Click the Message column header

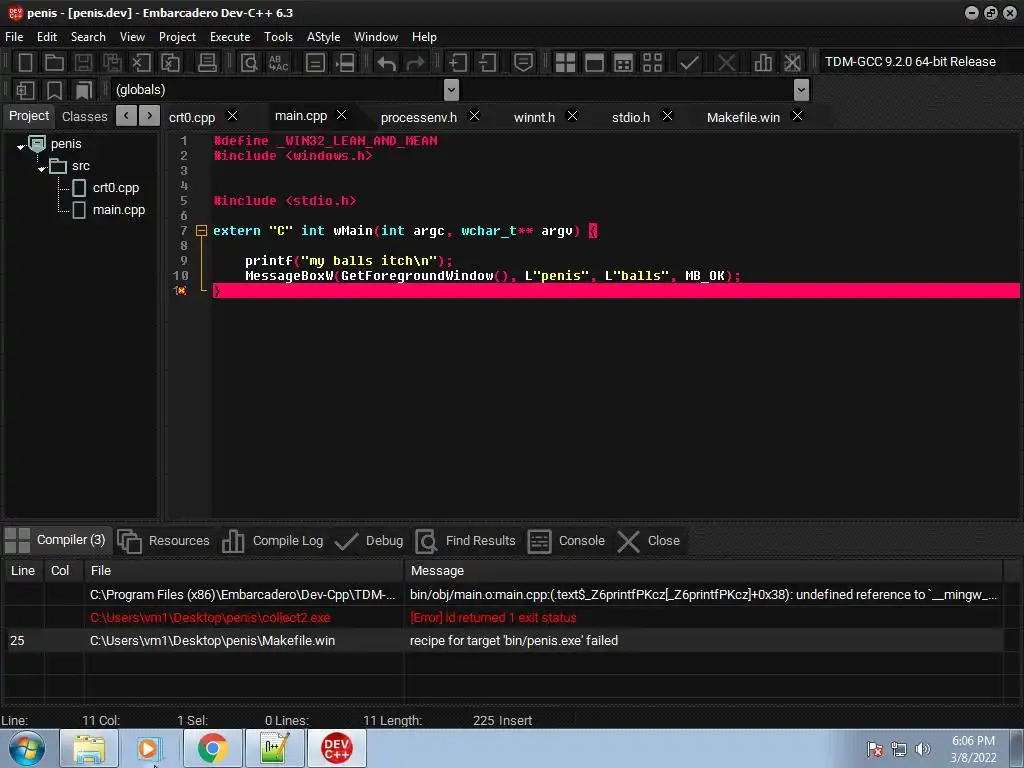click(703, 571)
